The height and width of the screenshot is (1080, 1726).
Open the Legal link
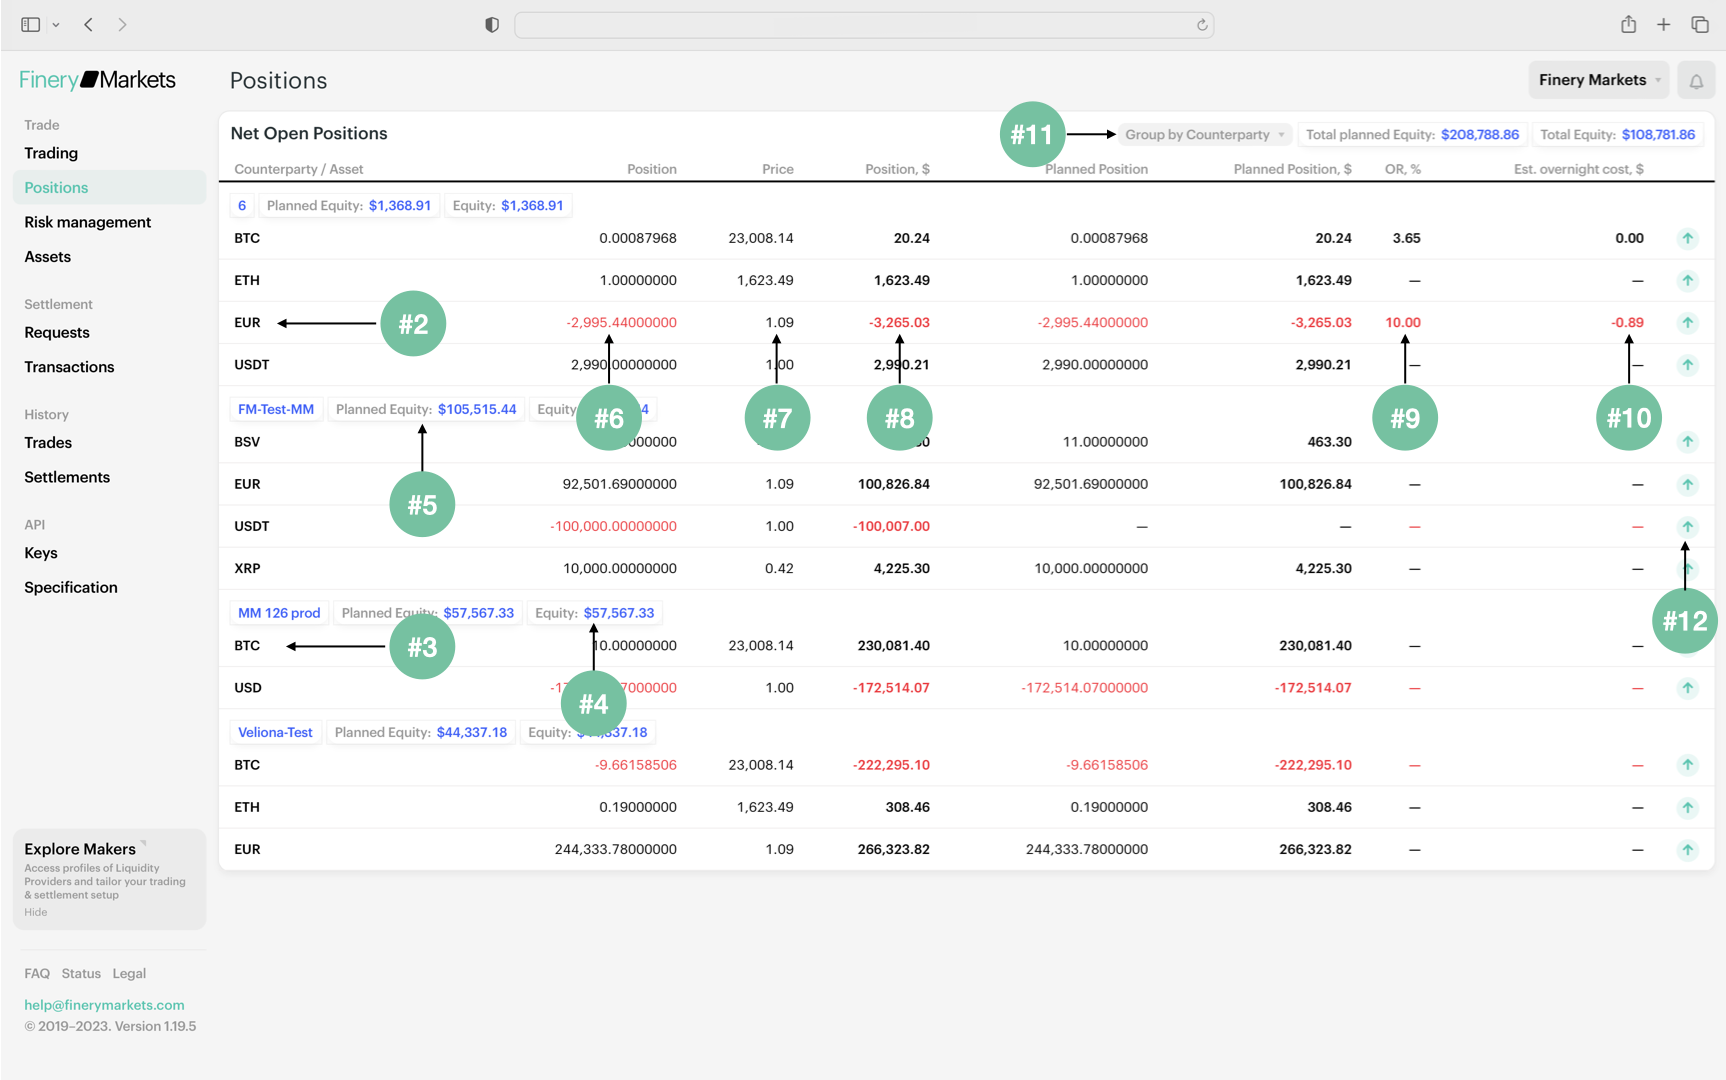129,973
